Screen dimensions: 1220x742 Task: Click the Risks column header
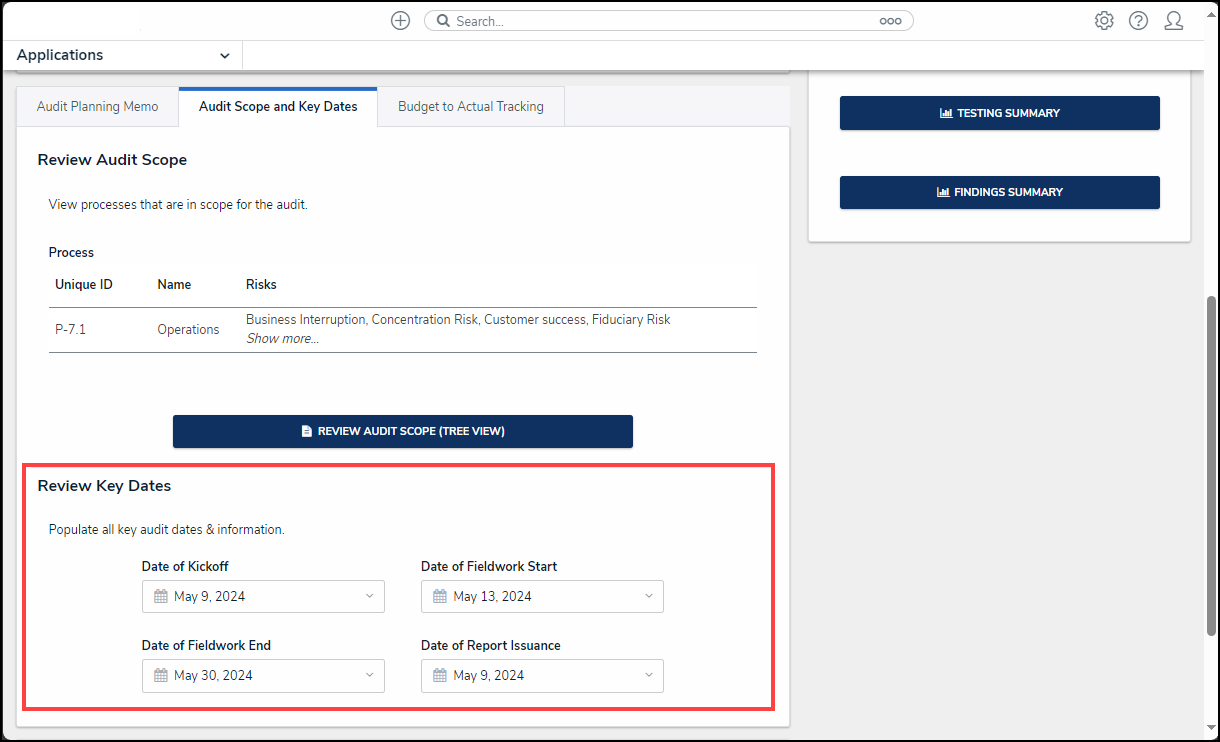click(261, 285)
